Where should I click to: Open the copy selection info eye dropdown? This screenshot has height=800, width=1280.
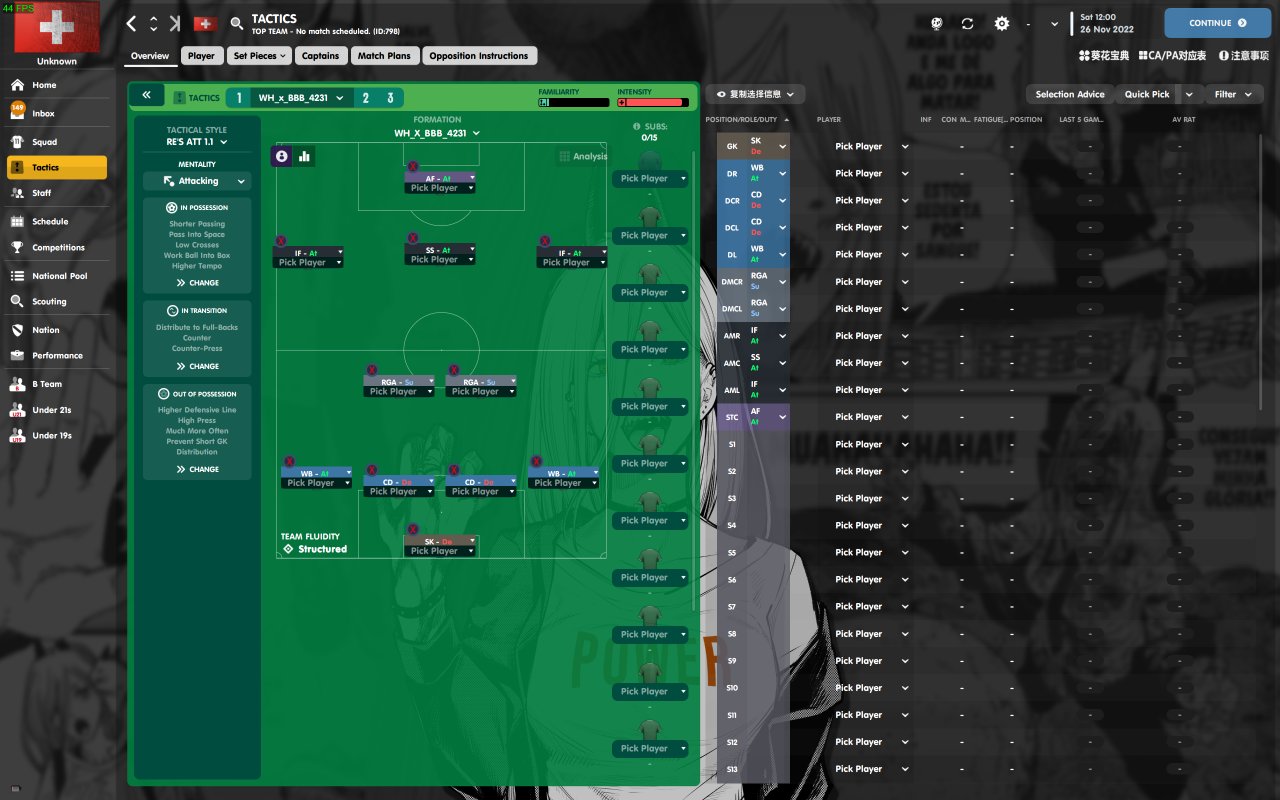point(755,94)
